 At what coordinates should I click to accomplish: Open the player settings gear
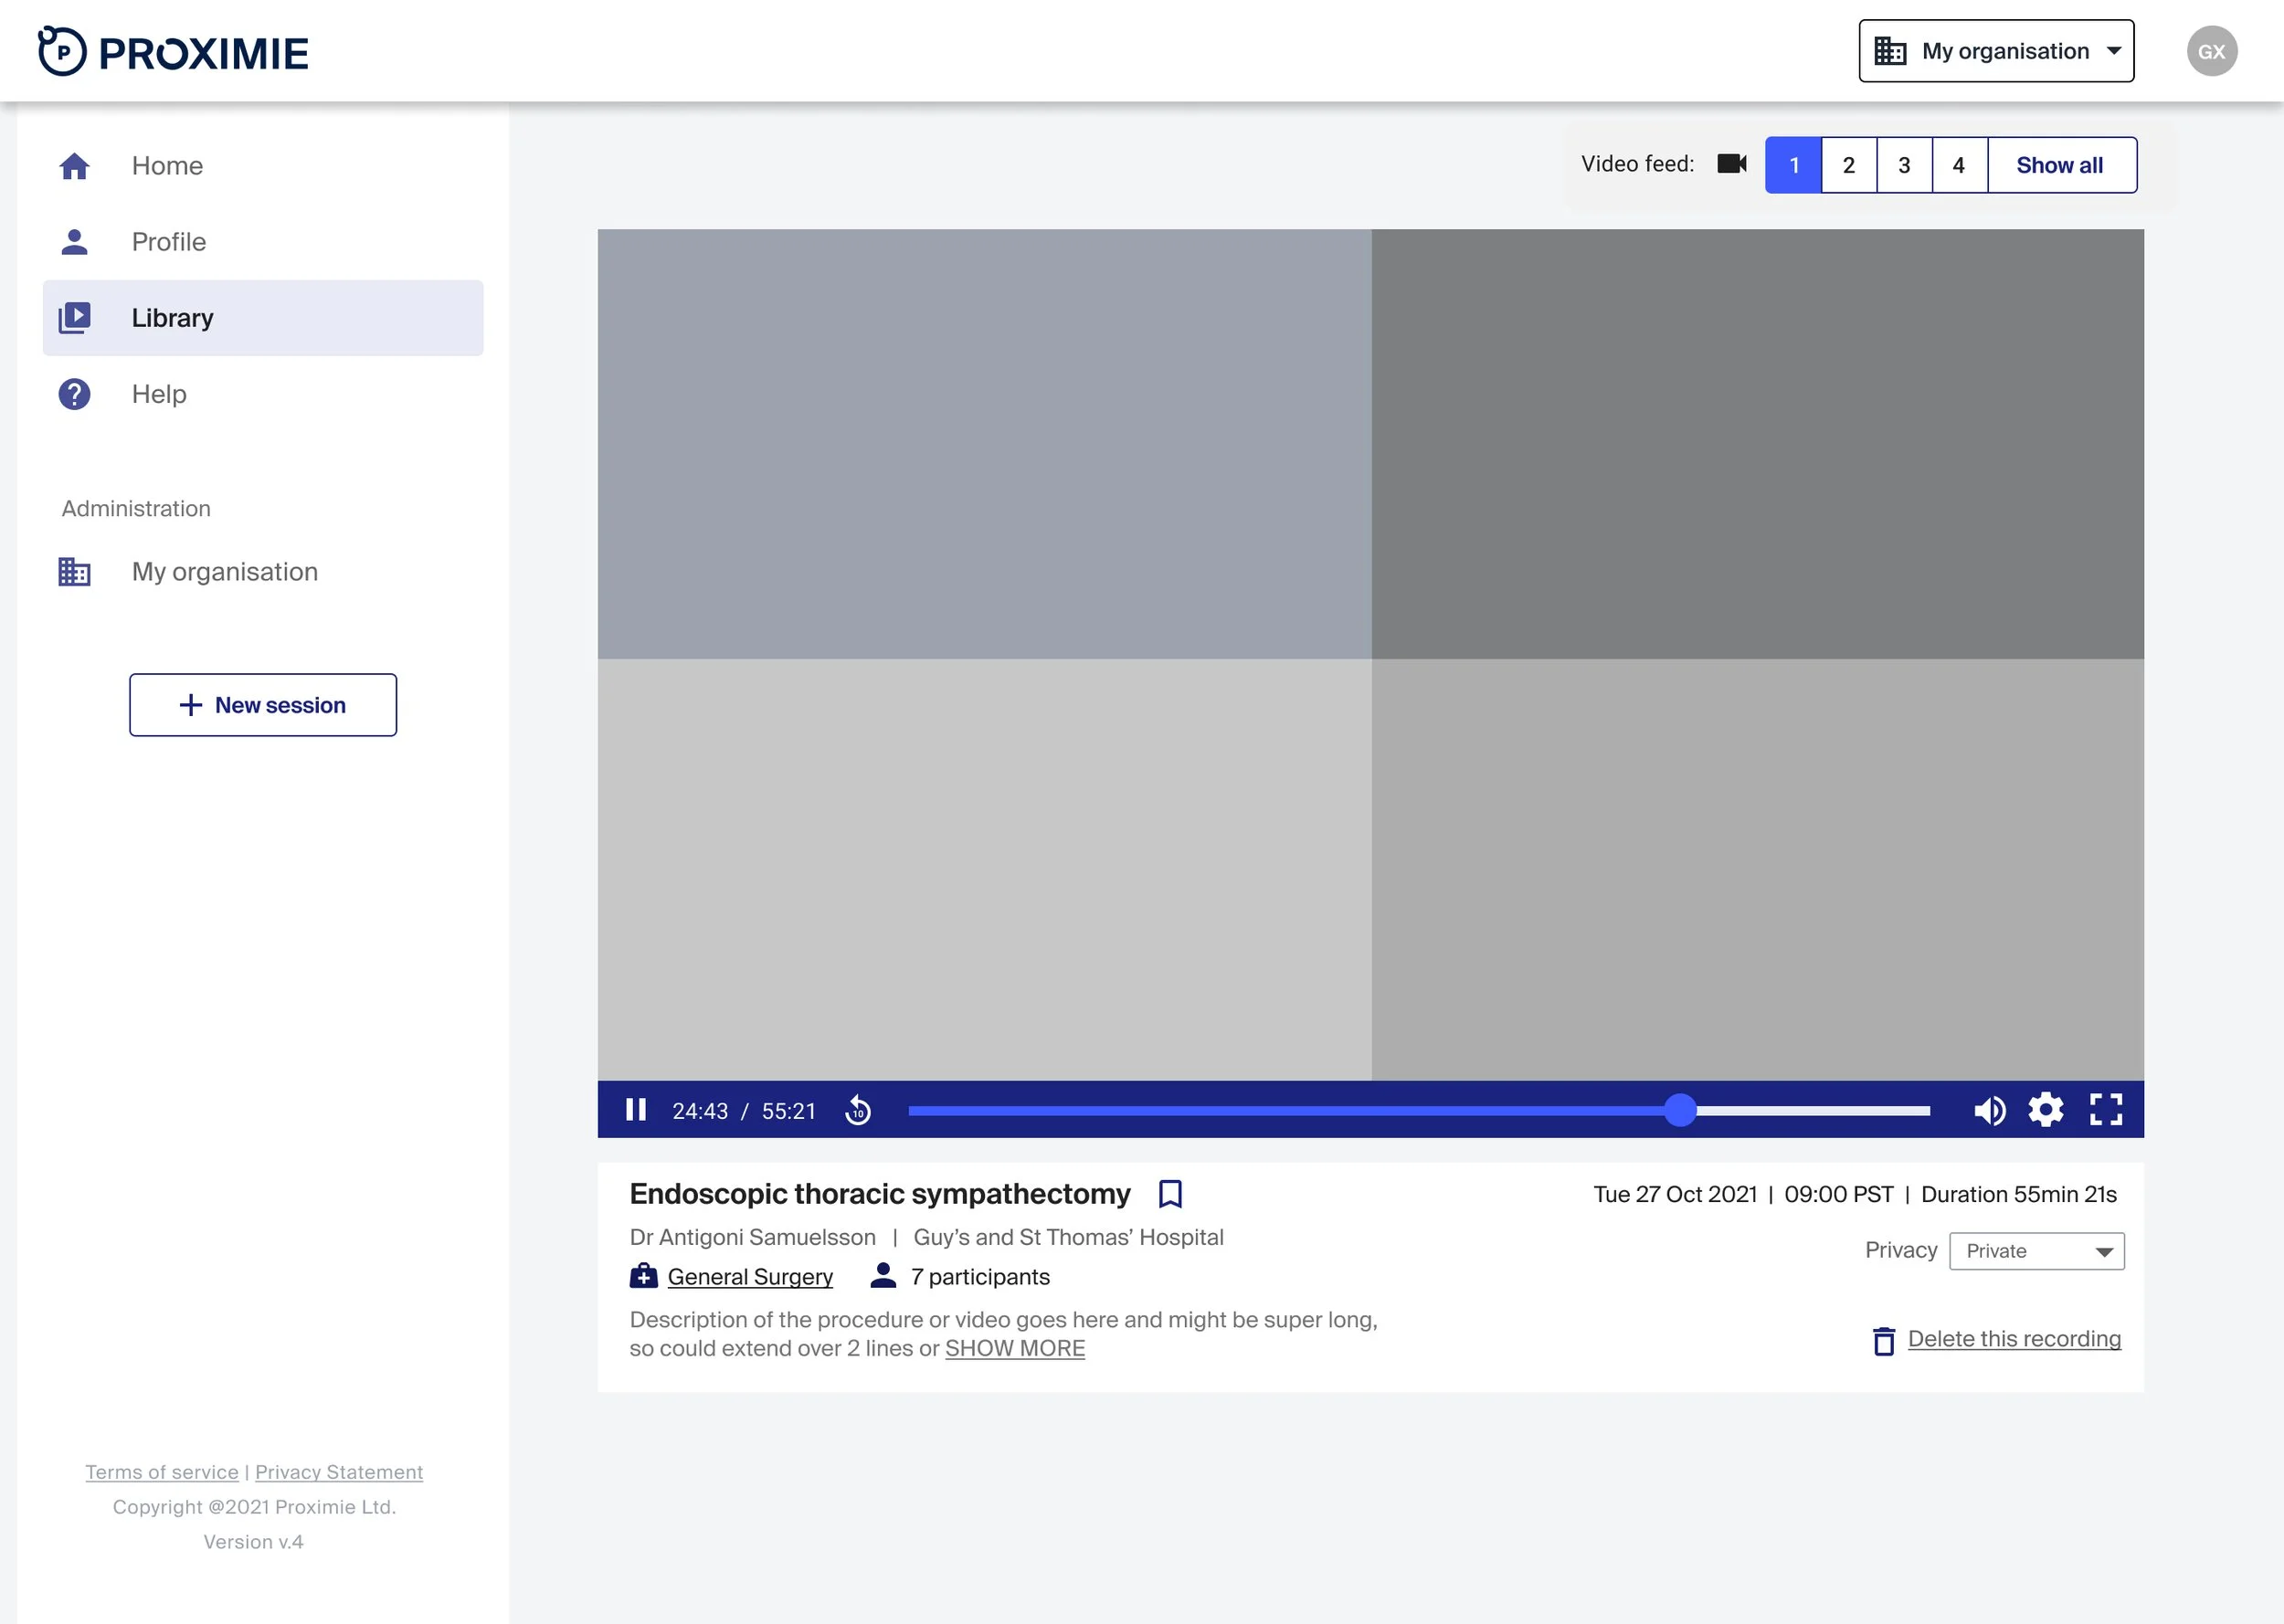tap(2045, 1110)
